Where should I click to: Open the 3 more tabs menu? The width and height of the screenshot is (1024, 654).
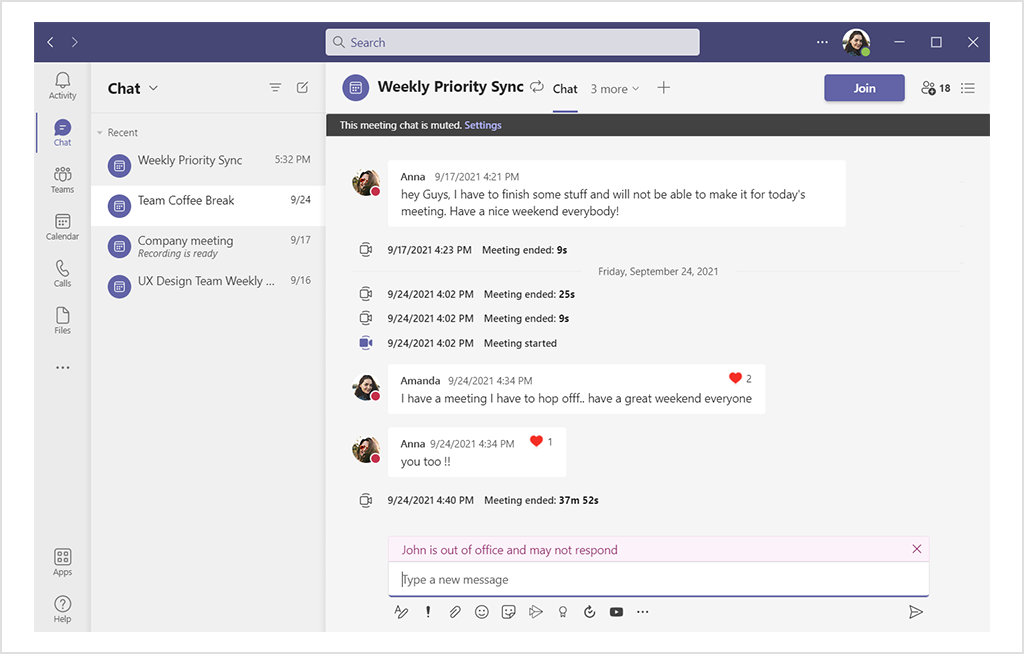[614, 89]
